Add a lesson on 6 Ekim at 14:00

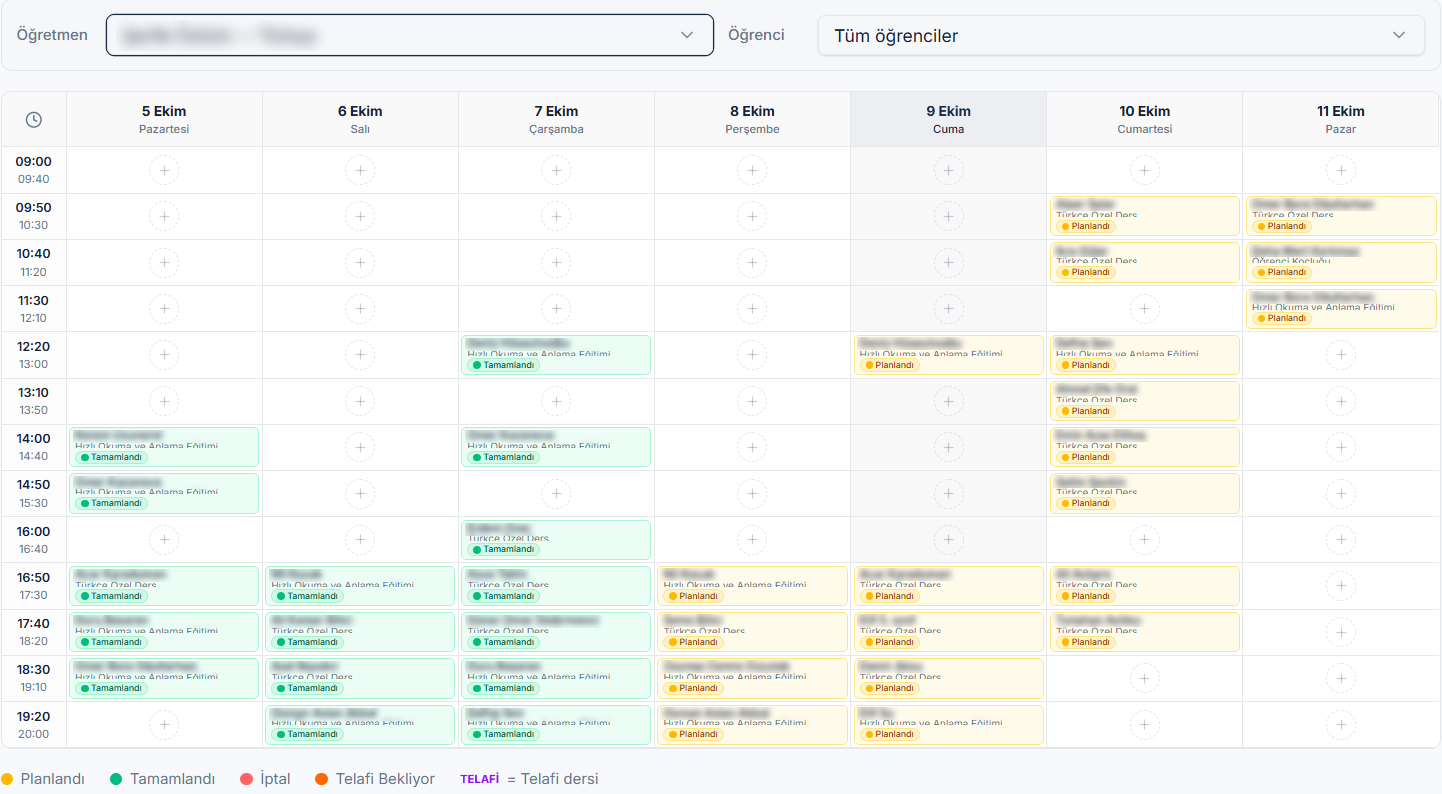pyautogui.click(x=360, y=447)
